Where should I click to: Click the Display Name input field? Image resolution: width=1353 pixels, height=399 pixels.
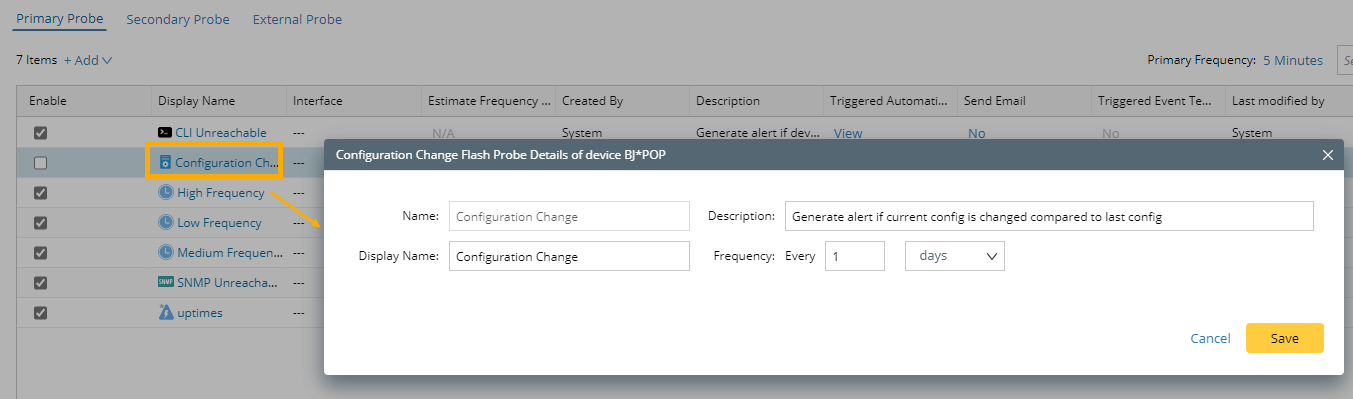pos(570,256)
